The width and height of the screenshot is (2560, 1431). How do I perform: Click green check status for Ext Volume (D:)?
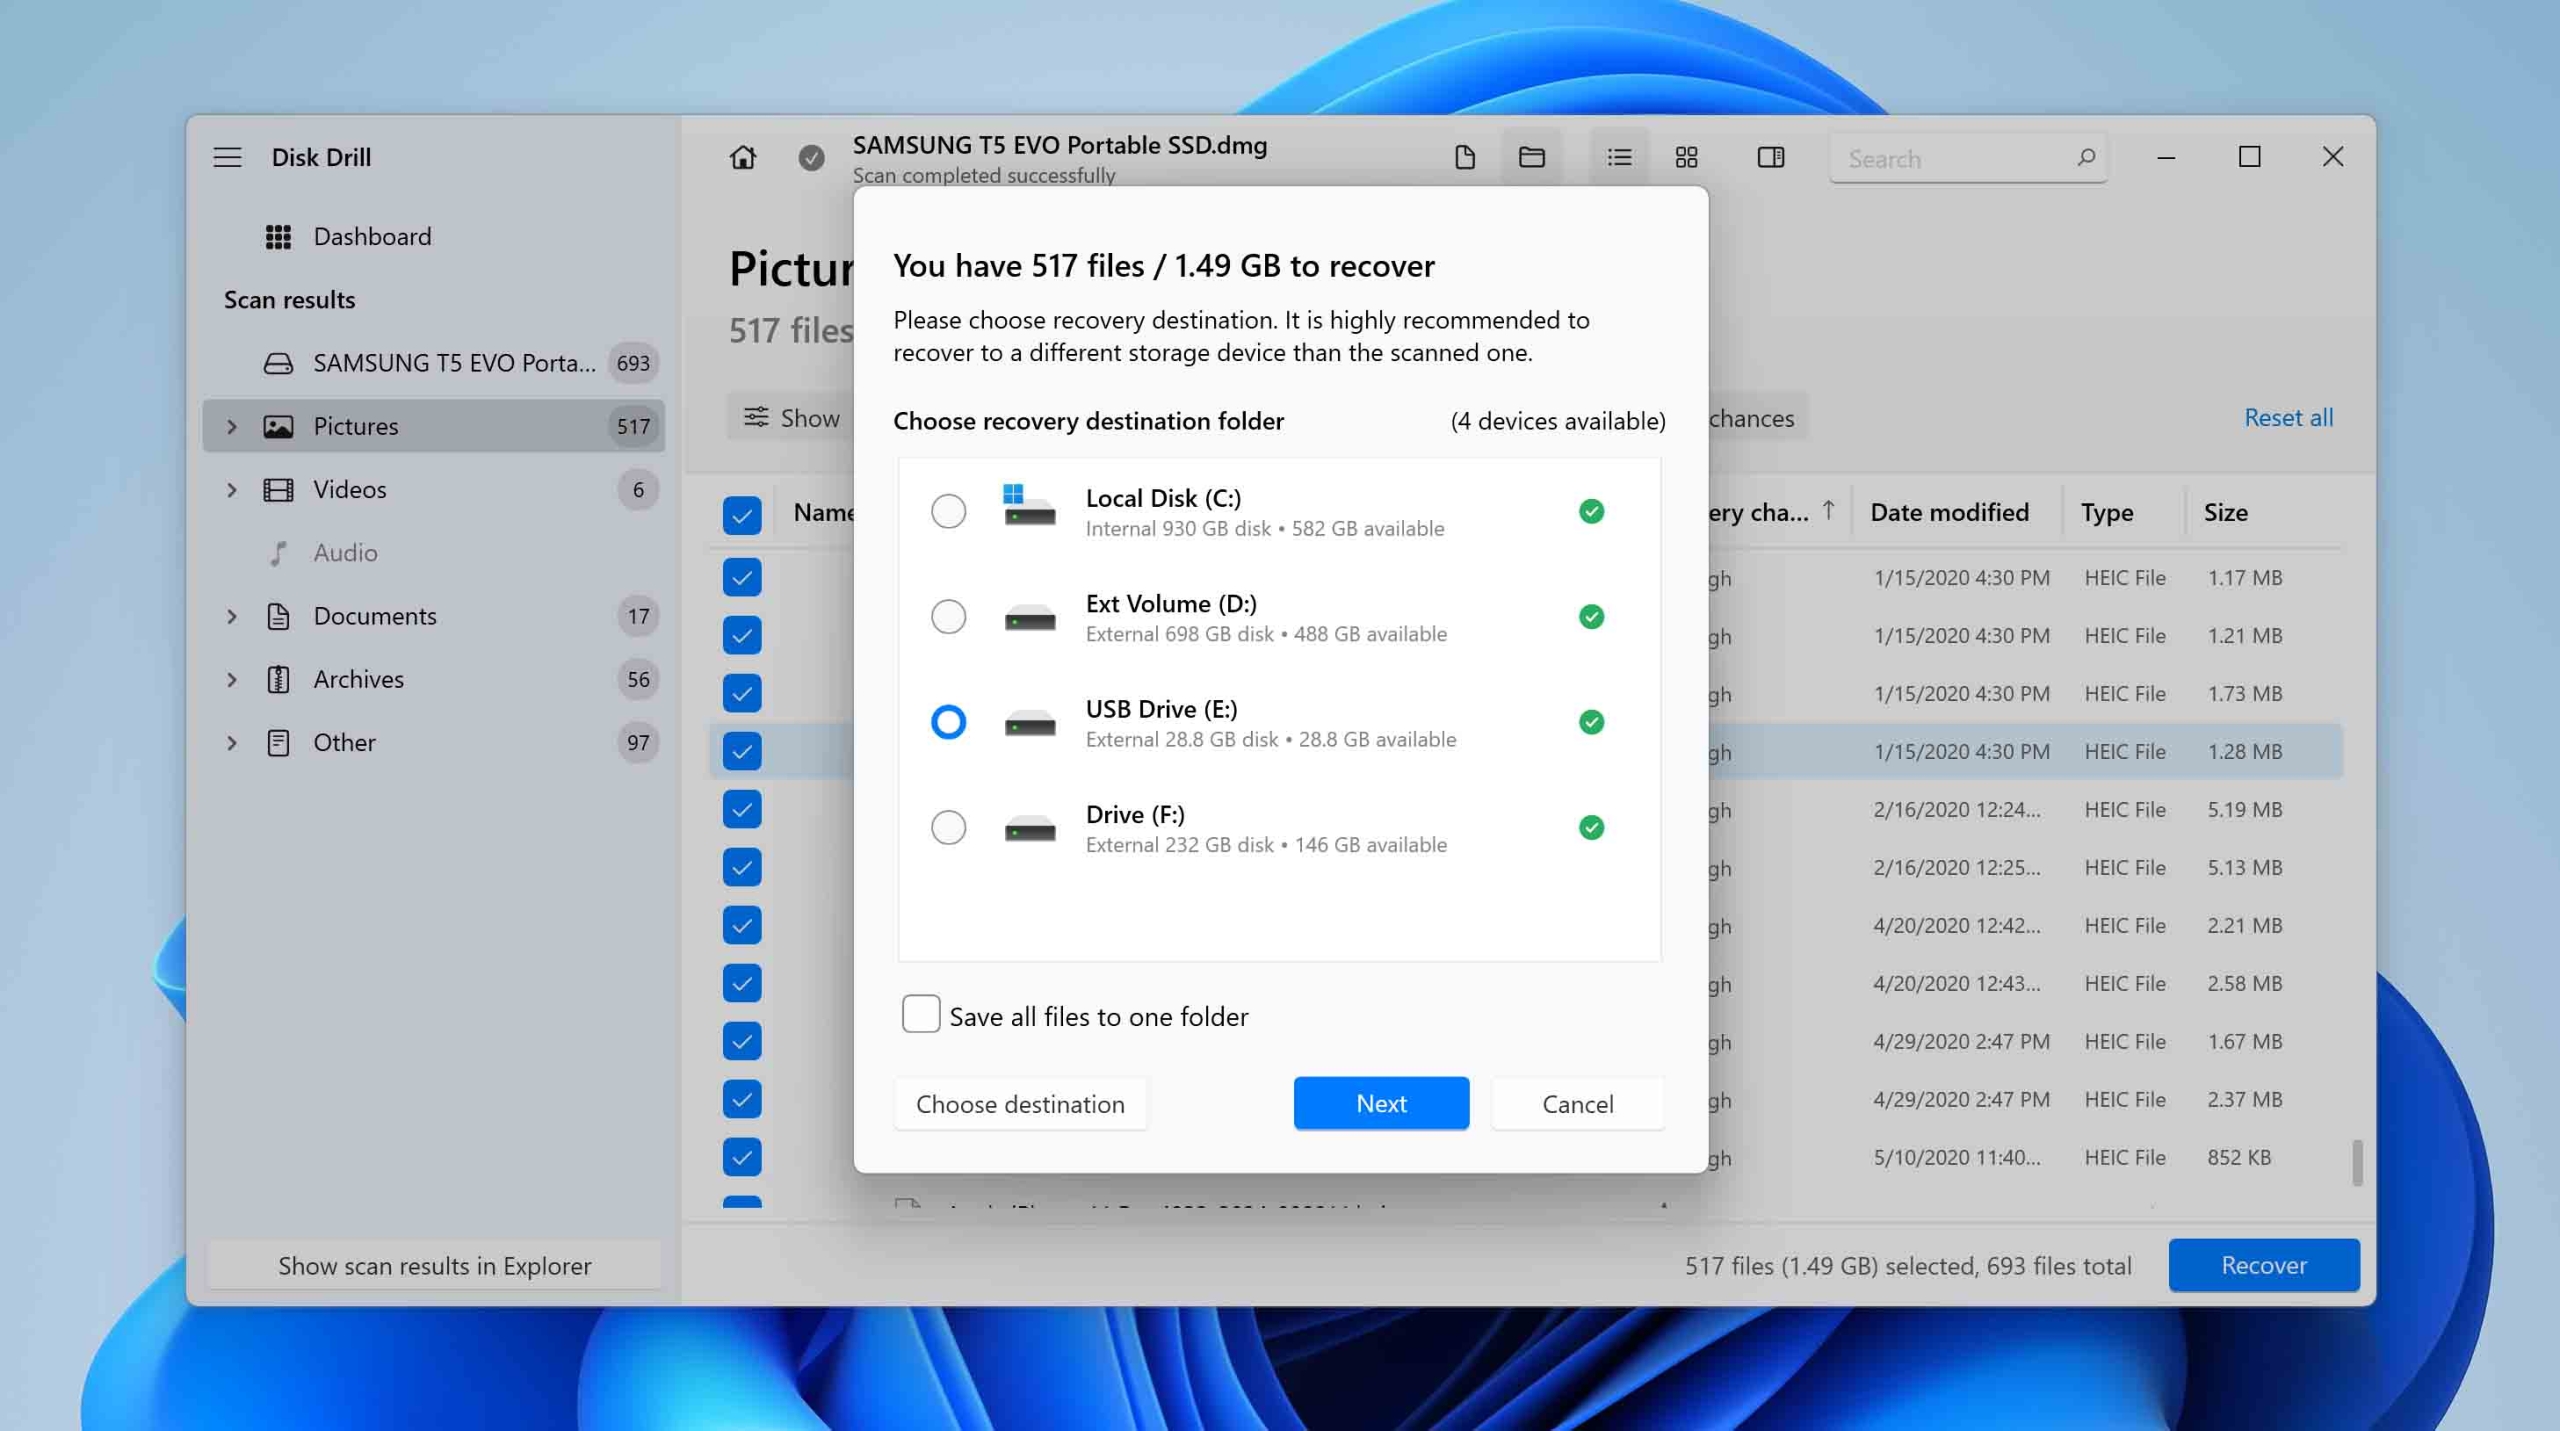(x=1591, y=616)
